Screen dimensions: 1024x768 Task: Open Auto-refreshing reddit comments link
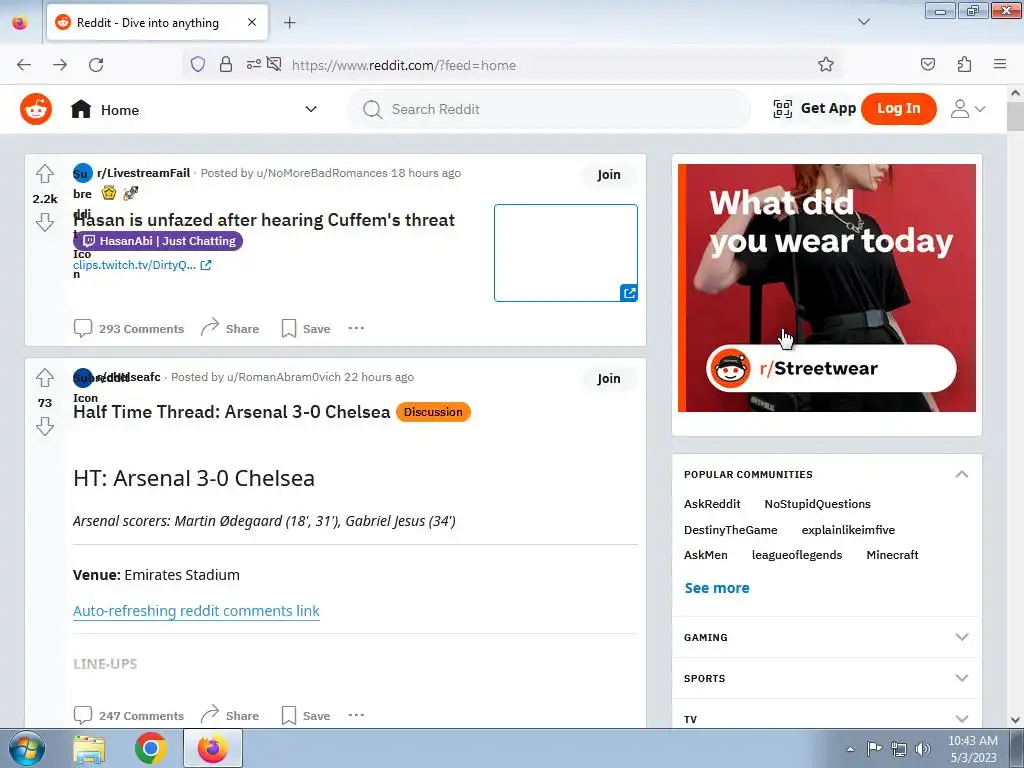pos(196,611)
